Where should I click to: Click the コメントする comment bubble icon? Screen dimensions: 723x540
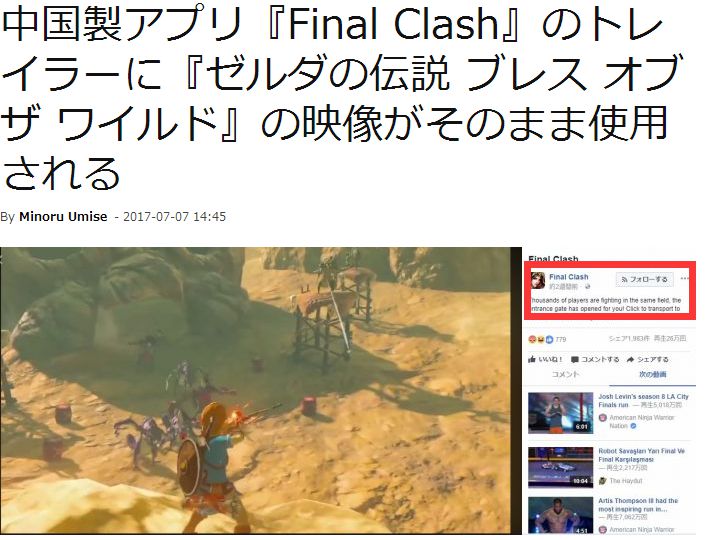tap(575, 359)
